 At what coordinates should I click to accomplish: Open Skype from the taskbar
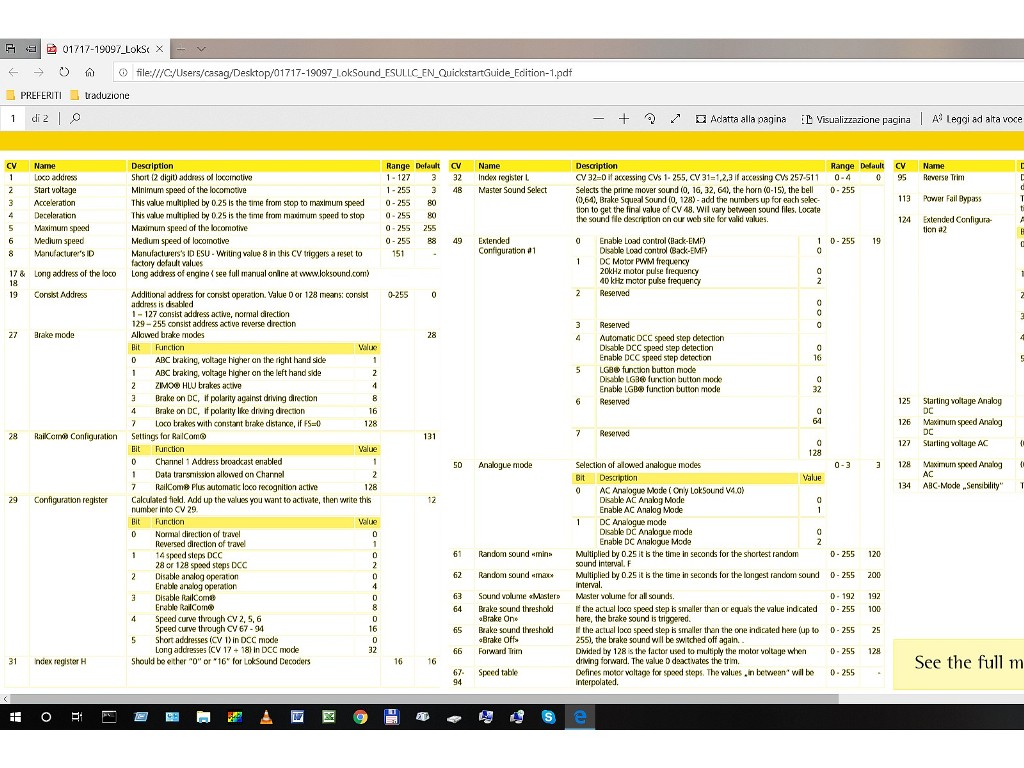pos(548,717)
